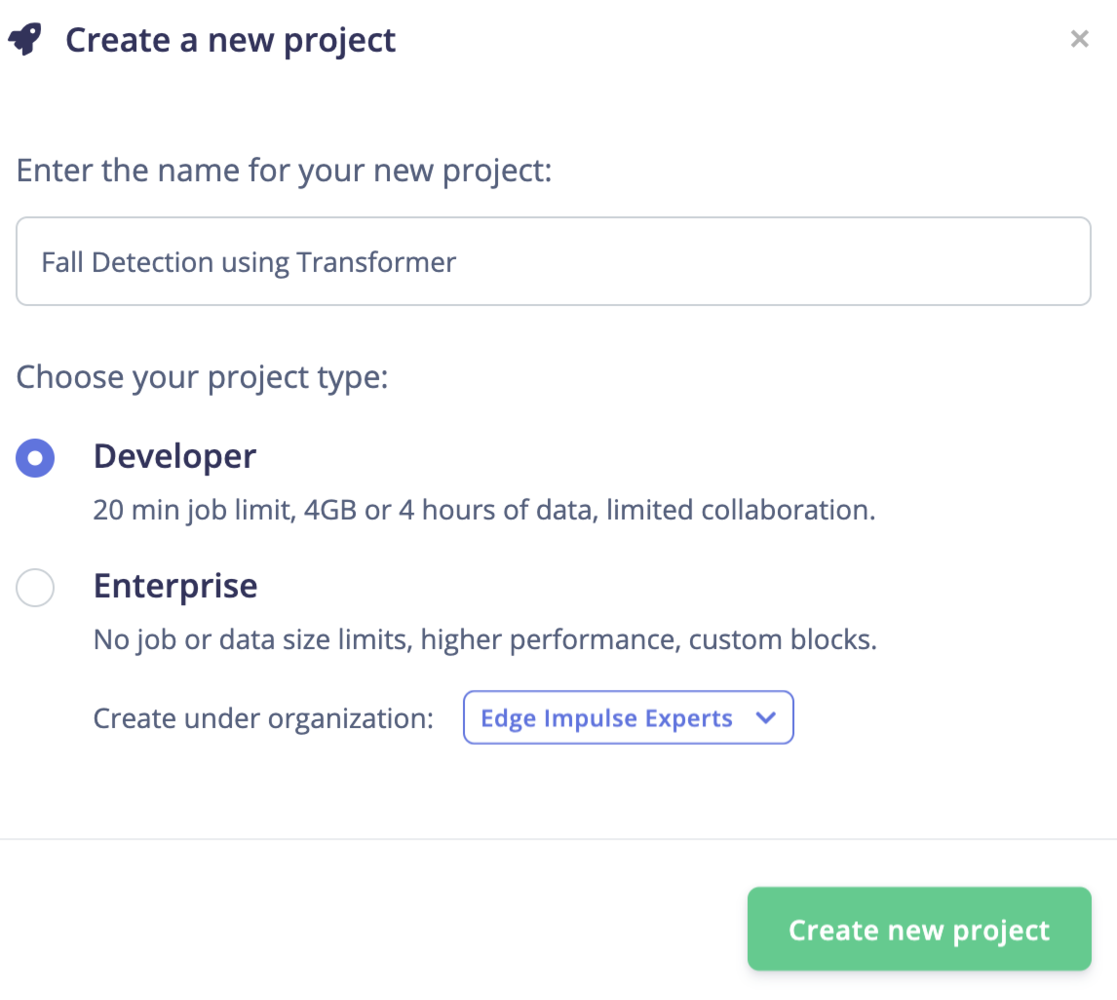Viewport: 1117px width, 1000px height.
Task: Click the "Create under organization" label
Action: [x=263, y=718]
